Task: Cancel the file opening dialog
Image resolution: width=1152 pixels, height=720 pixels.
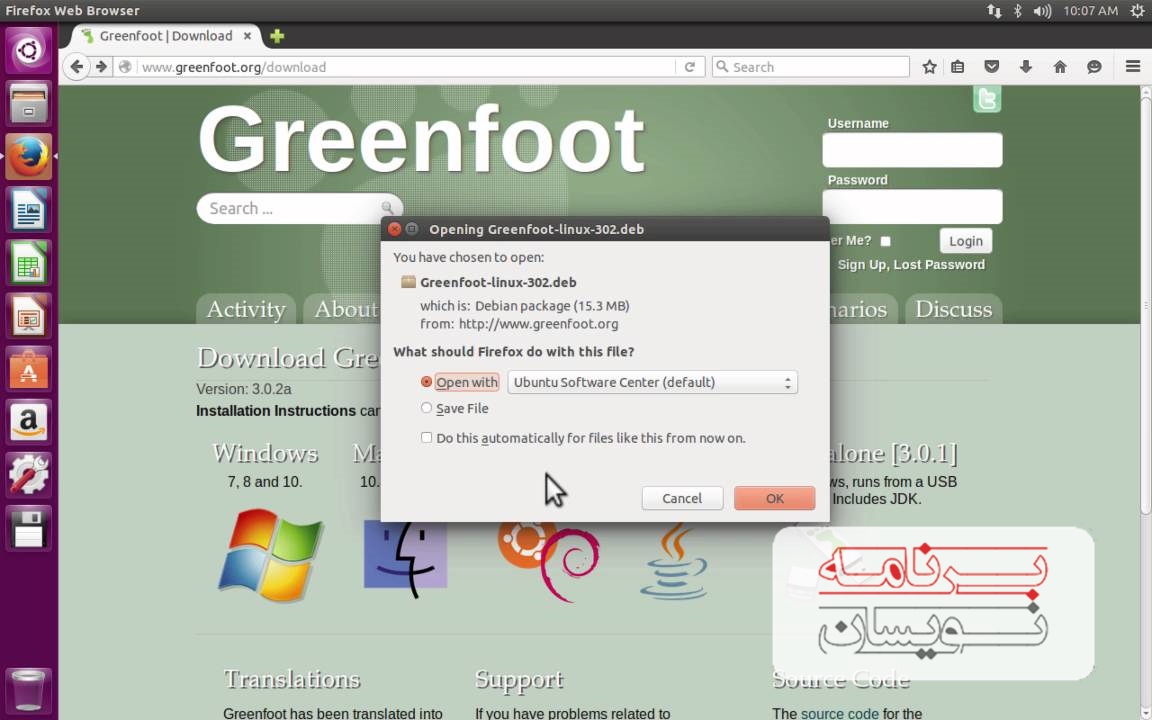Action: point(682,498)
